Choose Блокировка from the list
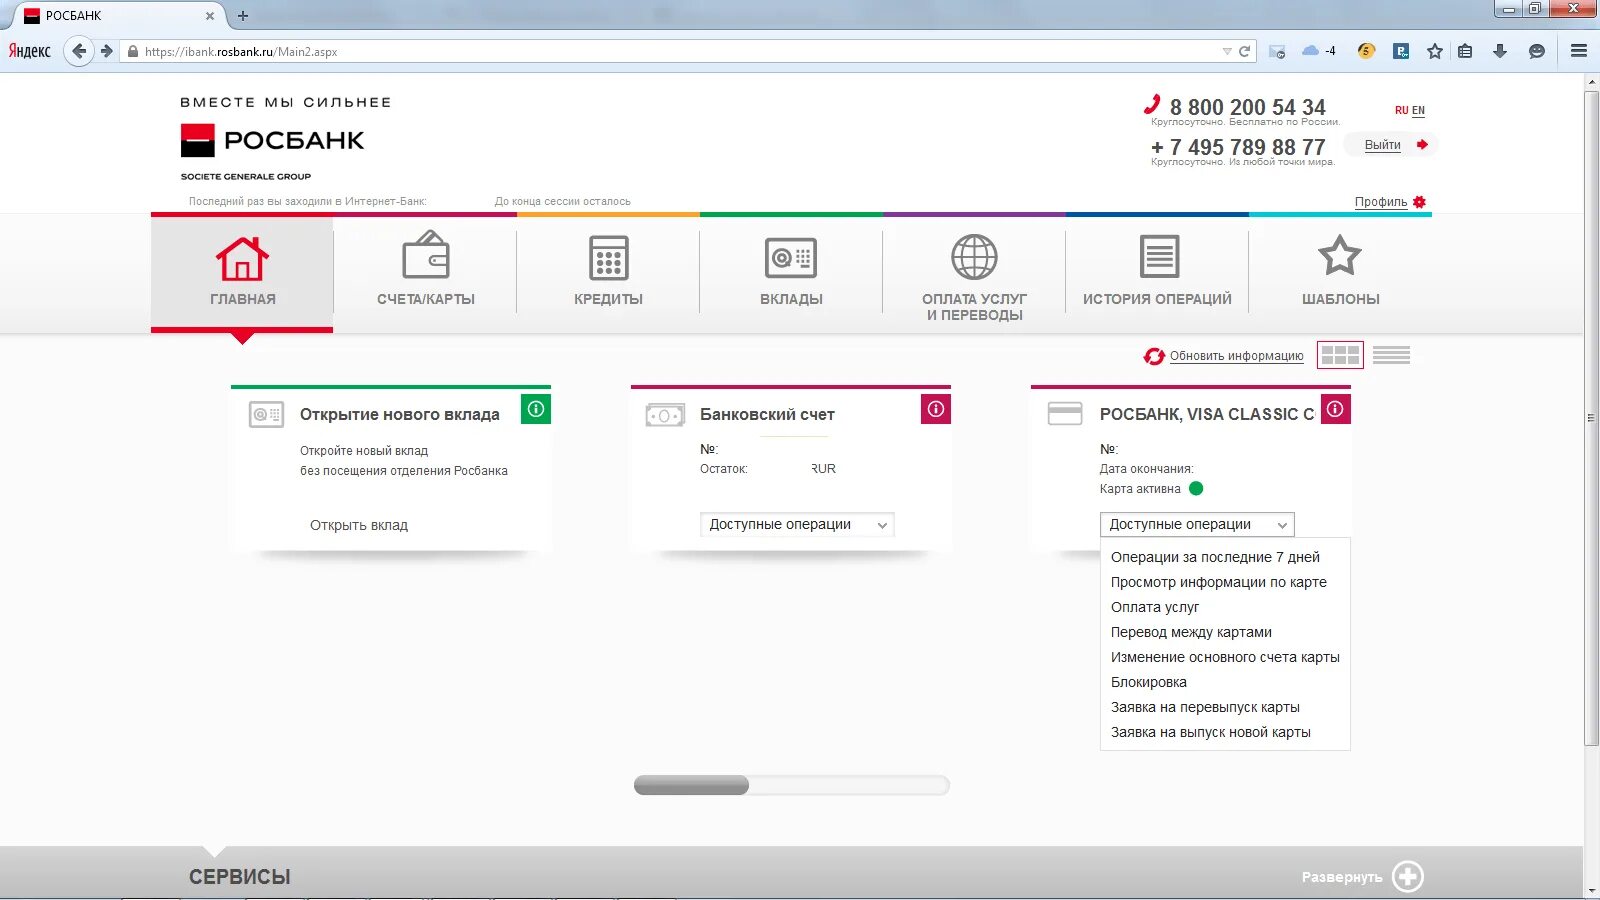 click(1149, 682)
